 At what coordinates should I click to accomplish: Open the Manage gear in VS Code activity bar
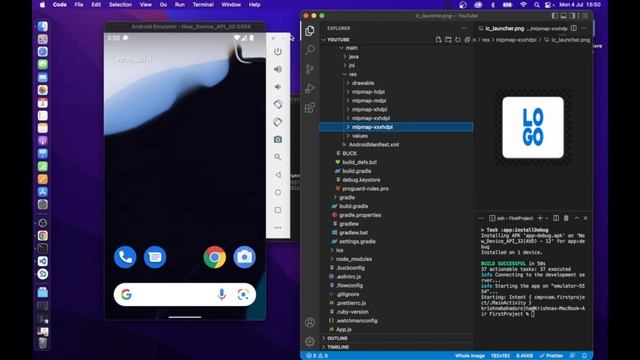pyautogui.click(x=310, y=341)
